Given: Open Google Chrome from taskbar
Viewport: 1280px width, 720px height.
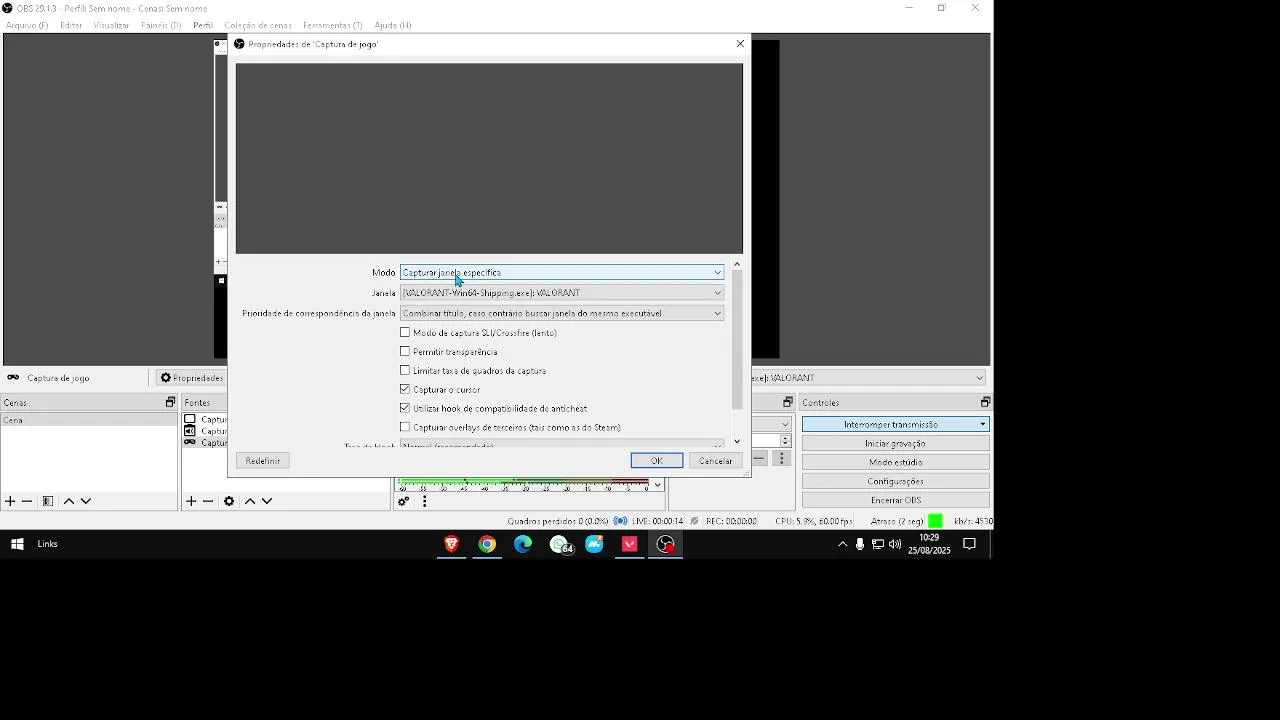Looking at the screenshot, I should (487, 544).
